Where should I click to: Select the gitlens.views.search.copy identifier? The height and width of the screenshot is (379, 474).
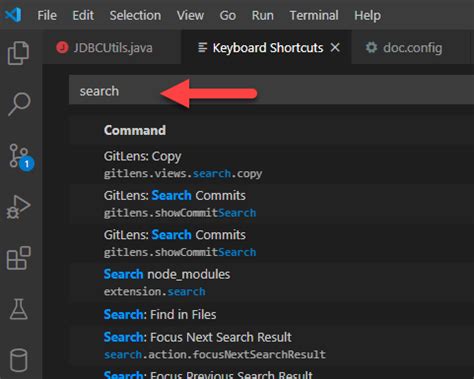tap(183, 174)
